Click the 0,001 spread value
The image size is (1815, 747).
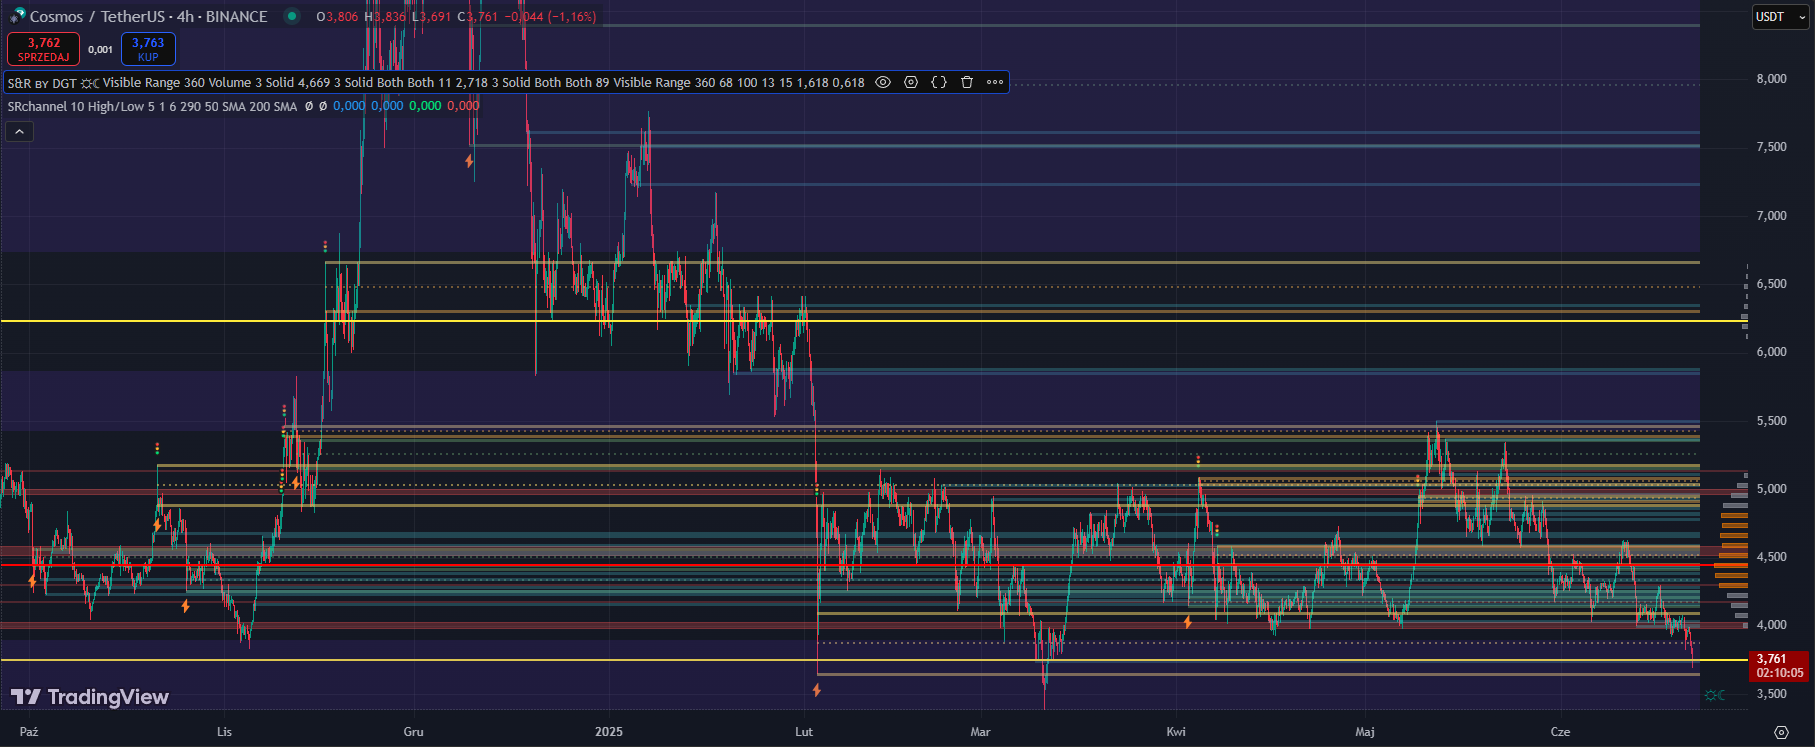100,50
